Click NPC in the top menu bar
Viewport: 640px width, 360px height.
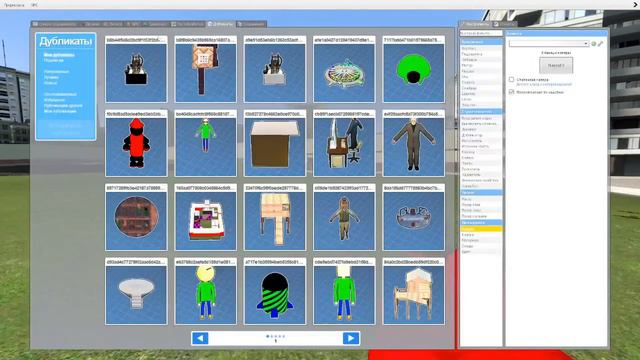pyautogui.click(x=34, y=5)
